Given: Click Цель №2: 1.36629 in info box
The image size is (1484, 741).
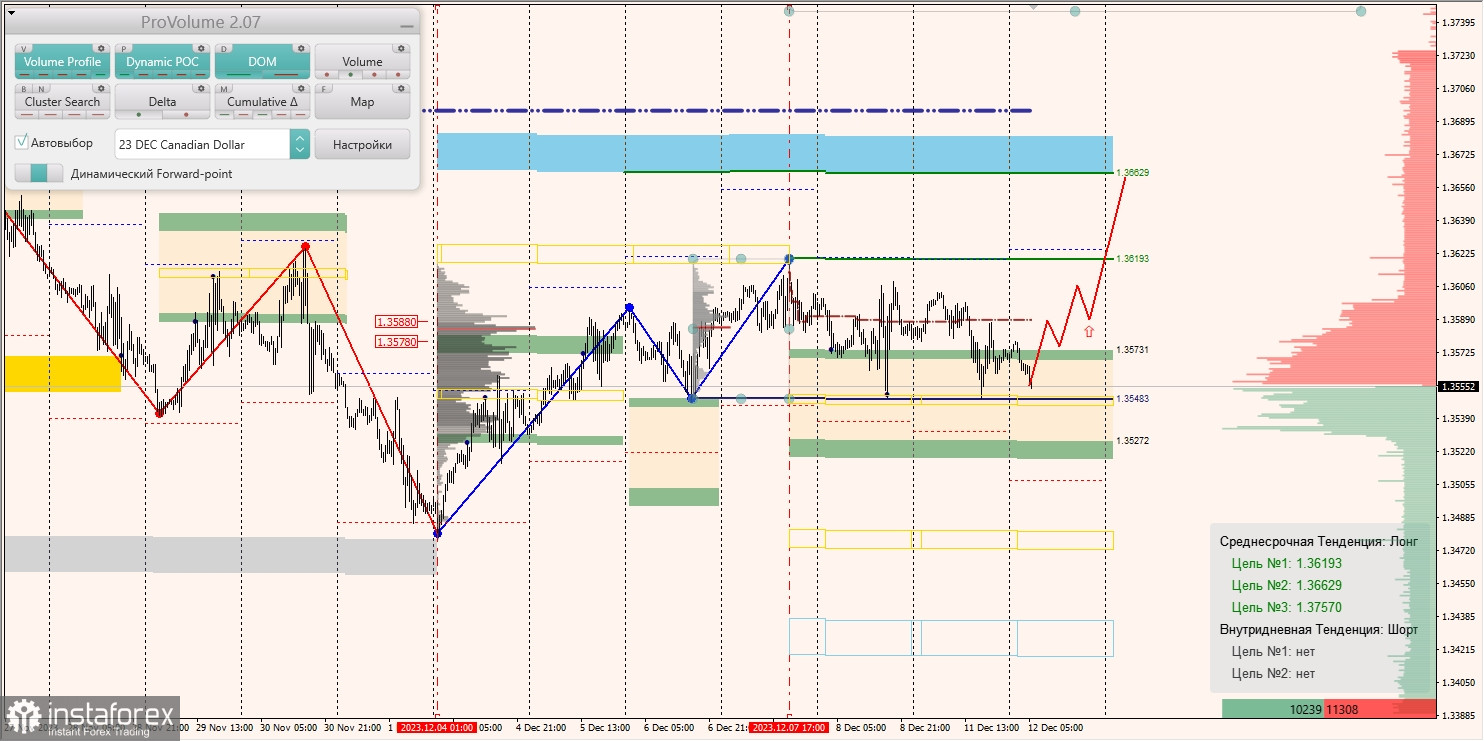Looking at the screenshot, I should (1287, 585).
